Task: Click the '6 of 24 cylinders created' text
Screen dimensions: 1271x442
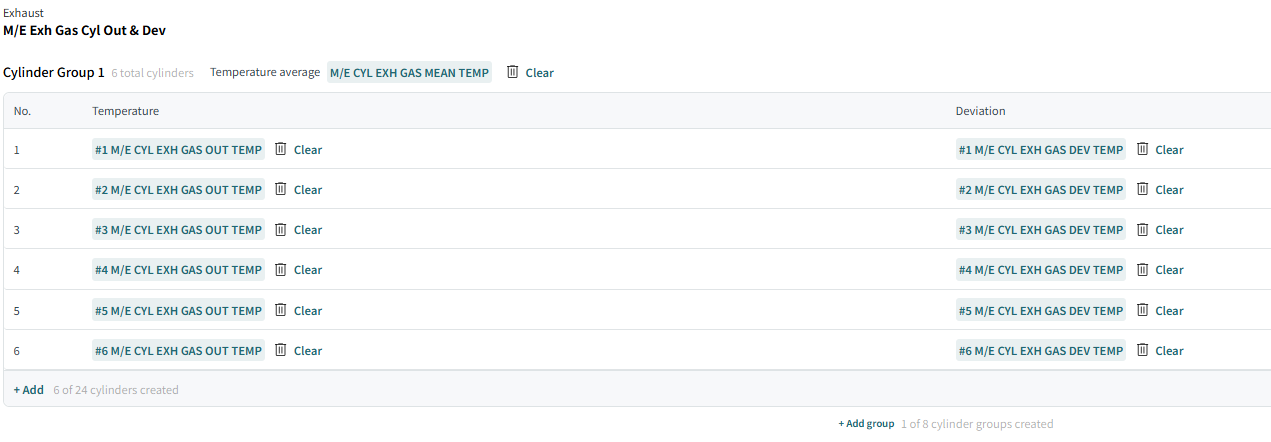Action: pos(116,390)
